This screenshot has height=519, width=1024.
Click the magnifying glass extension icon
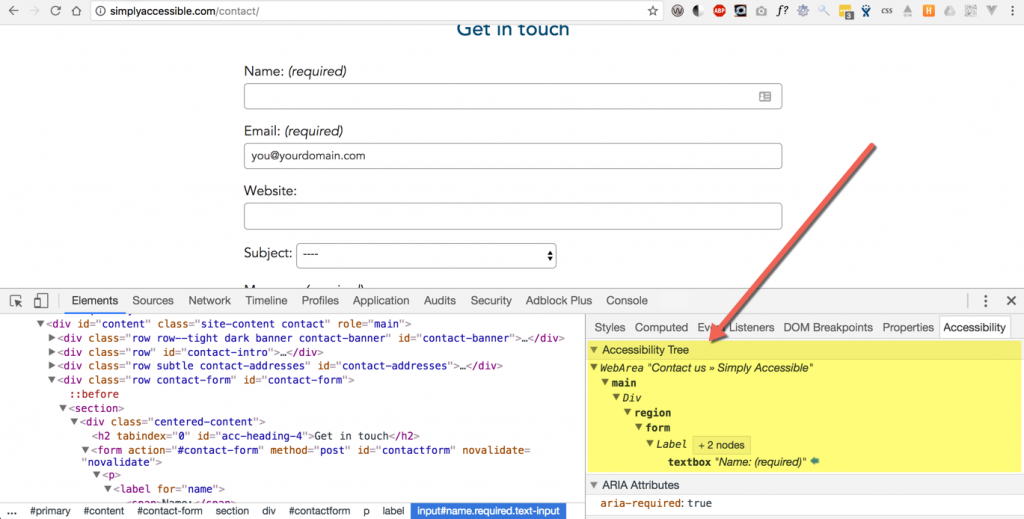coord(824,11)
